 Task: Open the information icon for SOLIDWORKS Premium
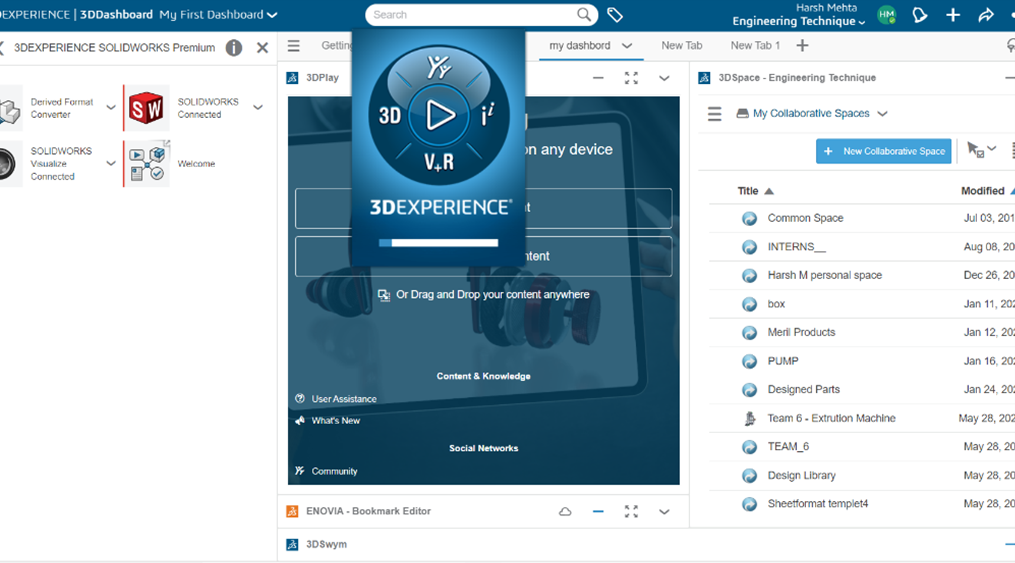pyautogui.click(x=234, y=48)
